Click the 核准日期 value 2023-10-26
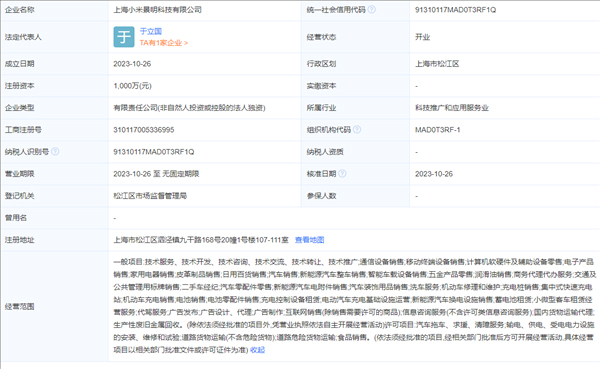Screen dimensions: 600x369 [x=434, y=174]
